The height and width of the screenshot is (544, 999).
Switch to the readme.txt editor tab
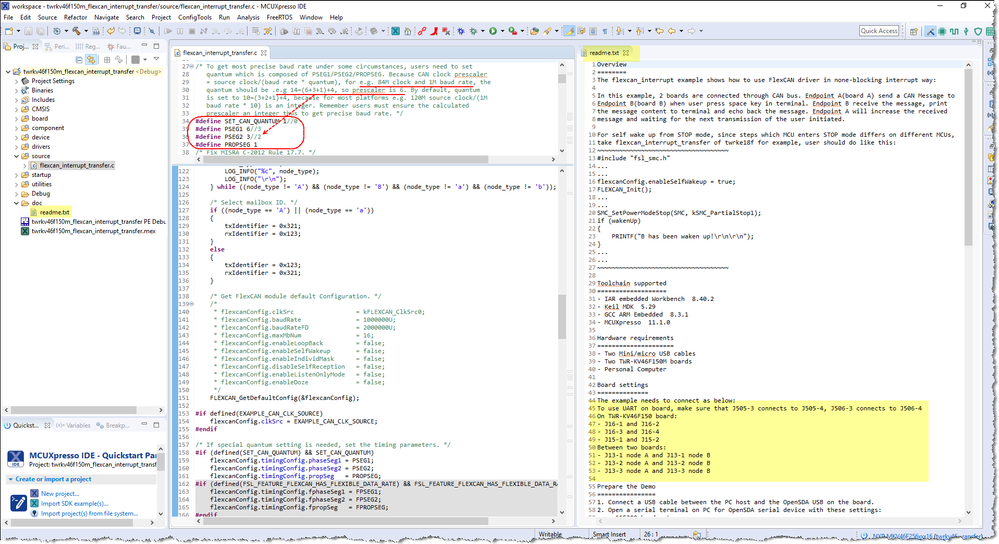[x=604, y=53]
